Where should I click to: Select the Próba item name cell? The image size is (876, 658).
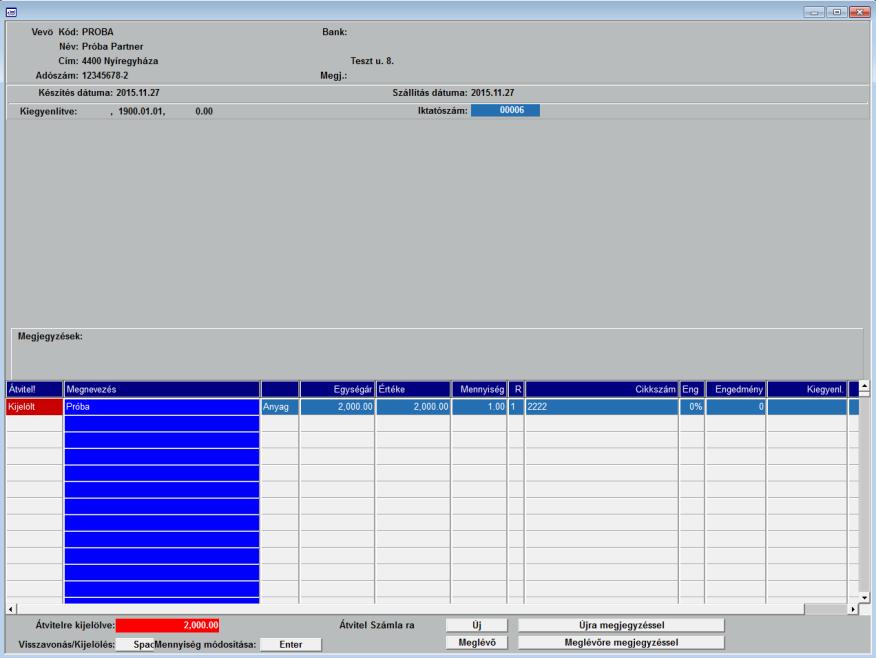click(161, 407)
